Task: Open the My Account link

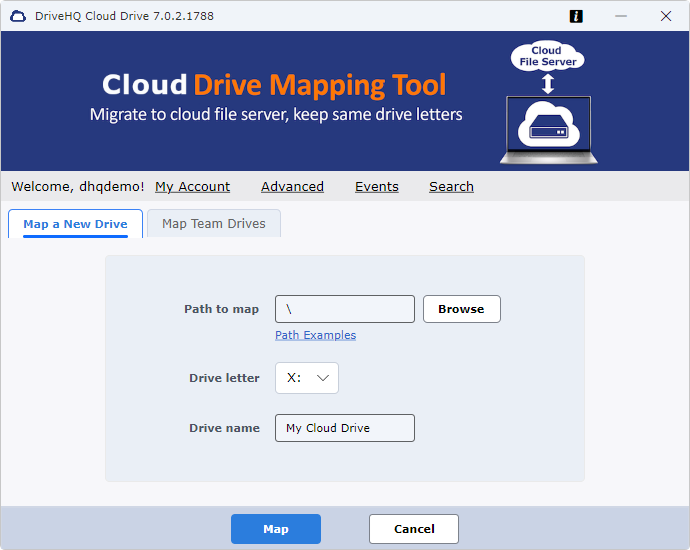Action: pos(192,187)
